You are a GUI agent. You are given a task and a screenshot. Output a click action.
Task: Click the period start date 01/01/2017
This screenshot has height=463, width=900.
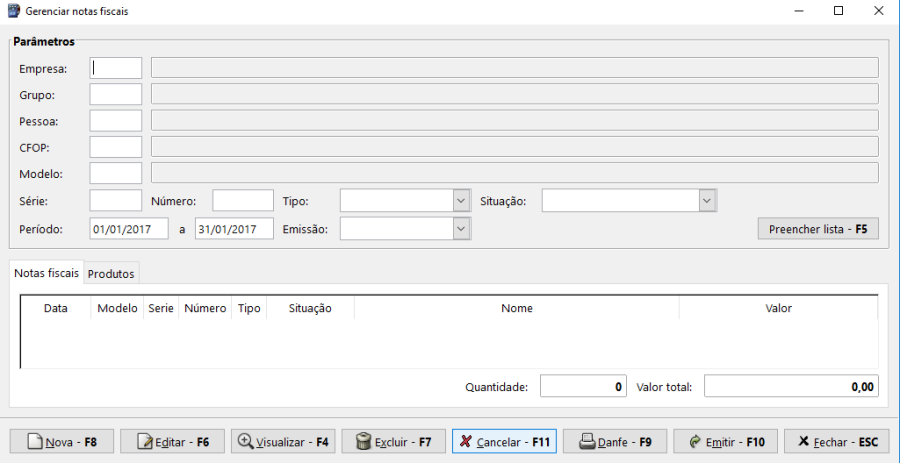click(129, 229)
